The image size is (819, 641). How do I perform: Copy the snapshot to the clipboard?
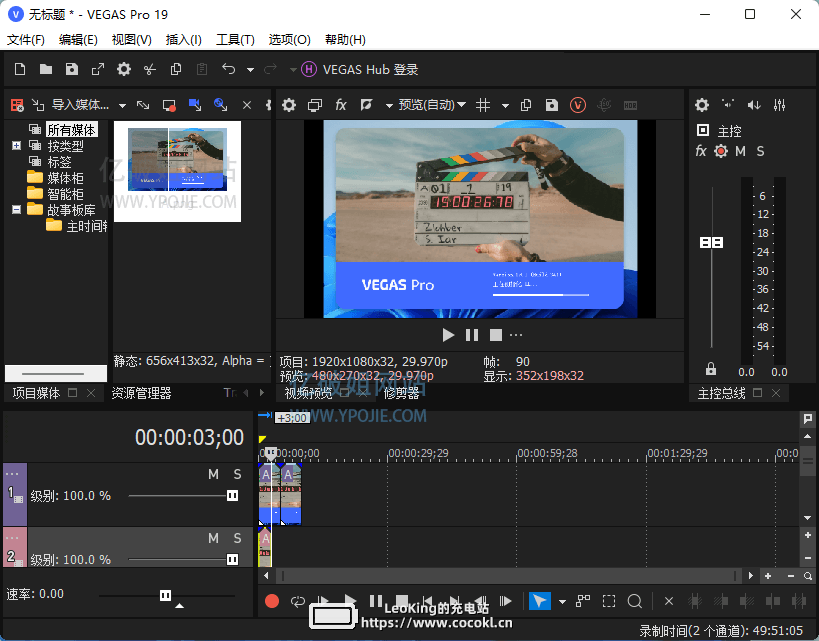[x=526, y=105]
